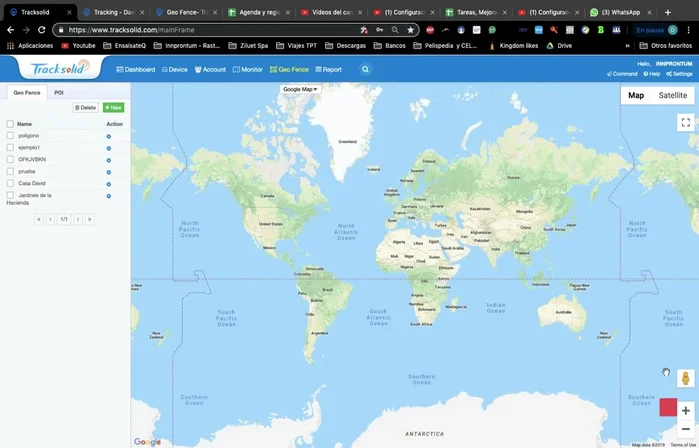
Task: Click action icon for Jardines de la Hacienda
Action: tap(109, 196)
